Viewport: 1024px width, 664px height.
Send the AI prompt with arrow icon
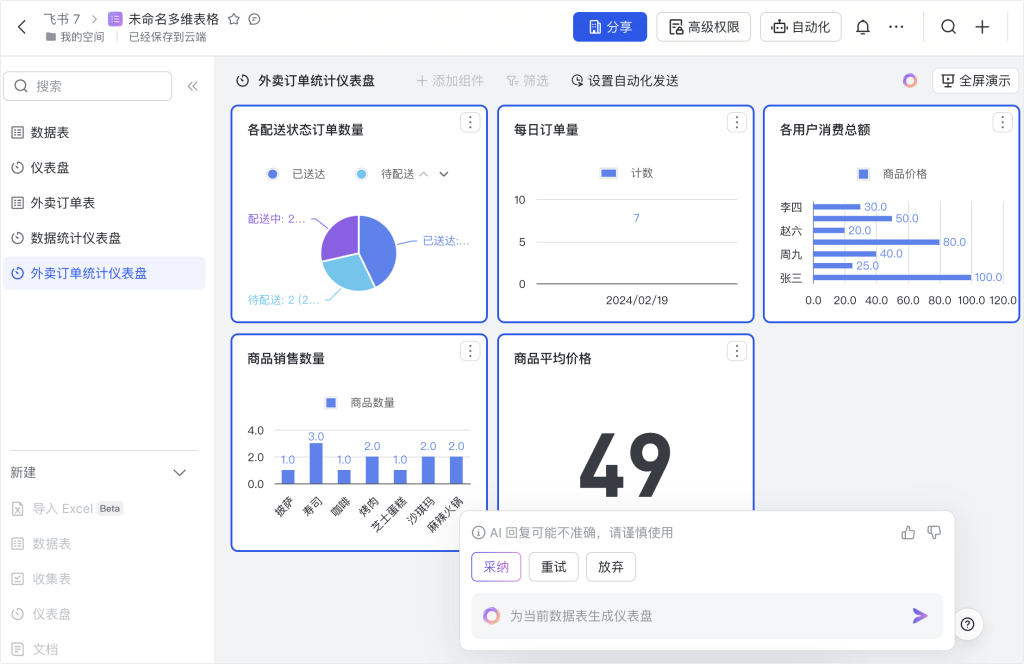tap(920, 616)
